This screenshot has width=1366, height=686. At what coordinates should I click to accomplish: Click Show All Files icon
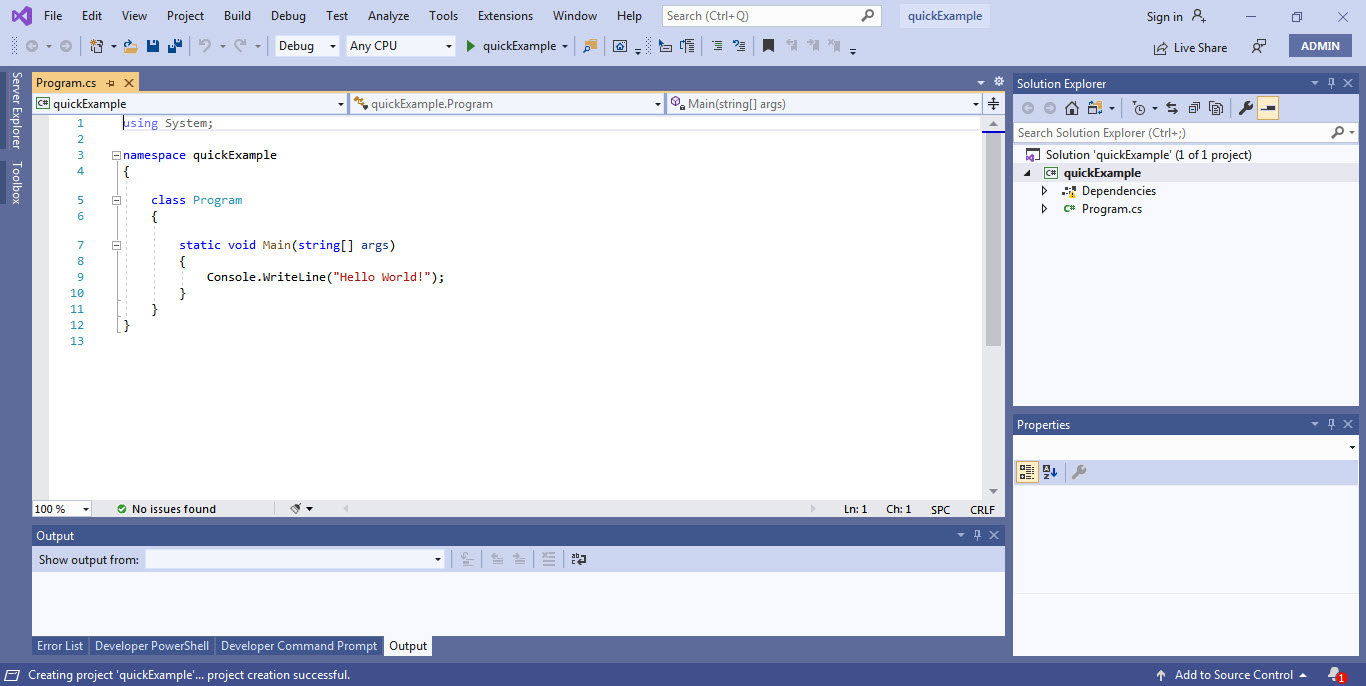pyautogui.click(x=1216, y=108)
